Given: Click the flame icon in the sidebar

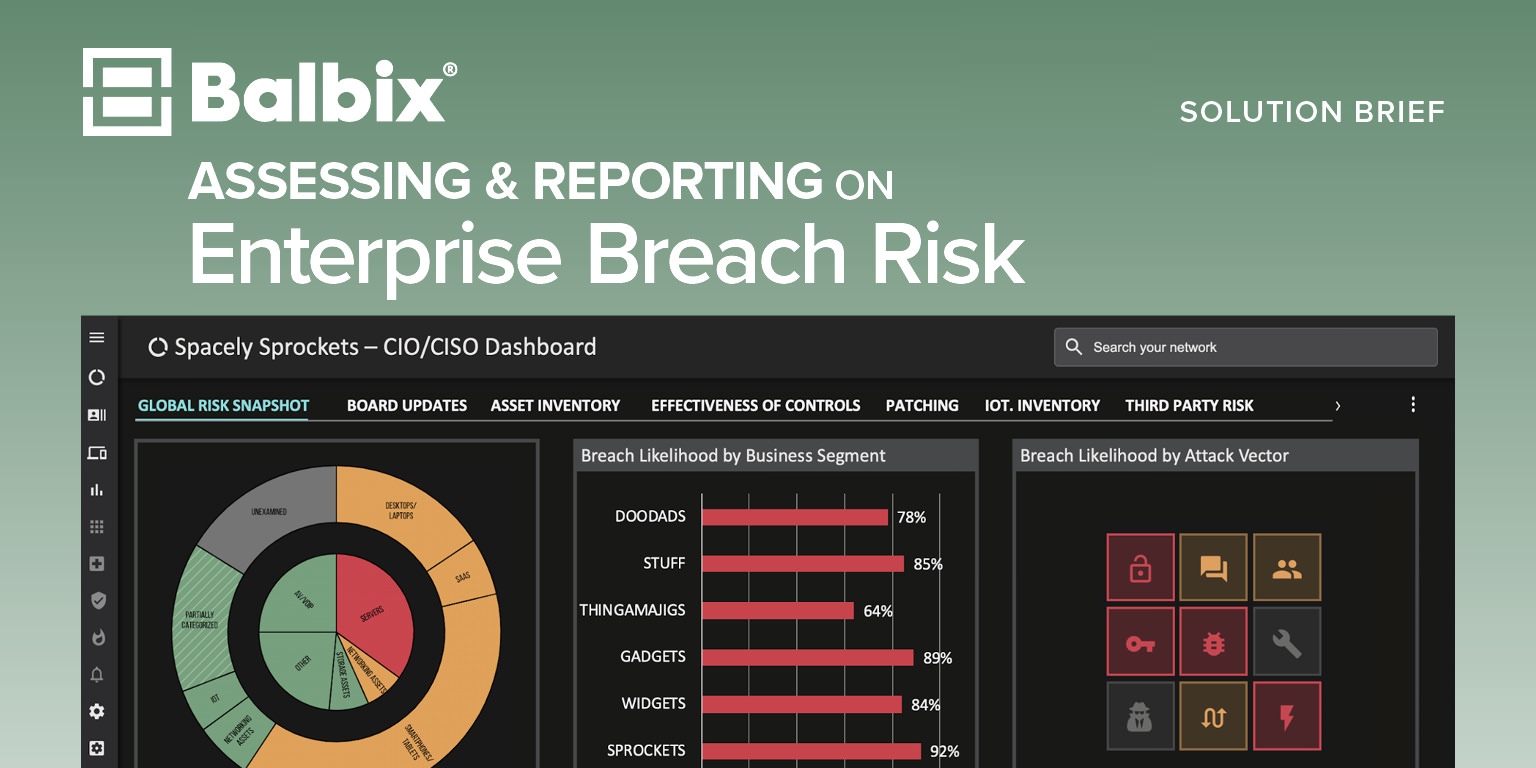Looking at the screenshot, I should click(x=97, y=638).
